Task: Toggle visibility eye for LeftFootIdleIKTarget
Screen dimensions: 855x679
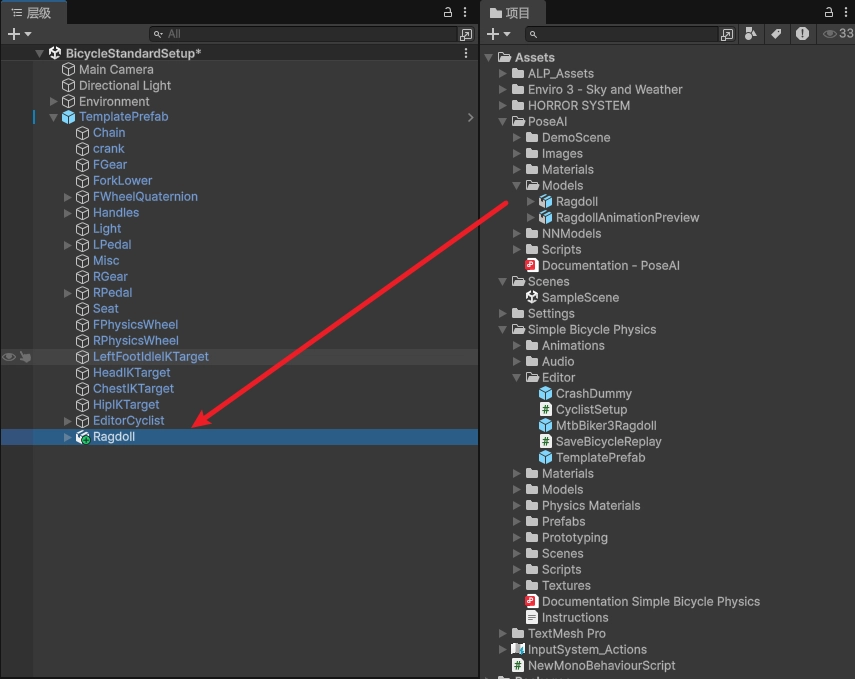Action: [9, 357]
